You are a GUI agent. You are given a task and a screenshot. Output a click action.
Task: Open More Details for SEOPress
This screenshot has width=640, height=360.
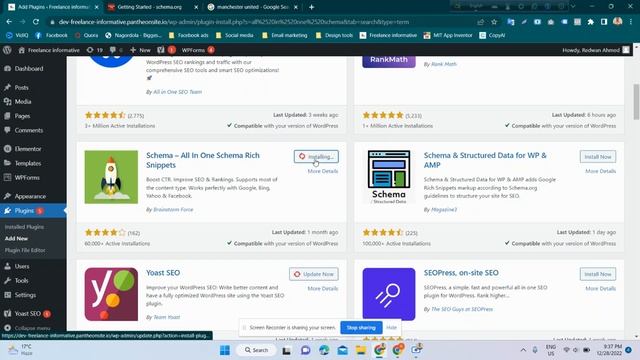click(600, 289)
